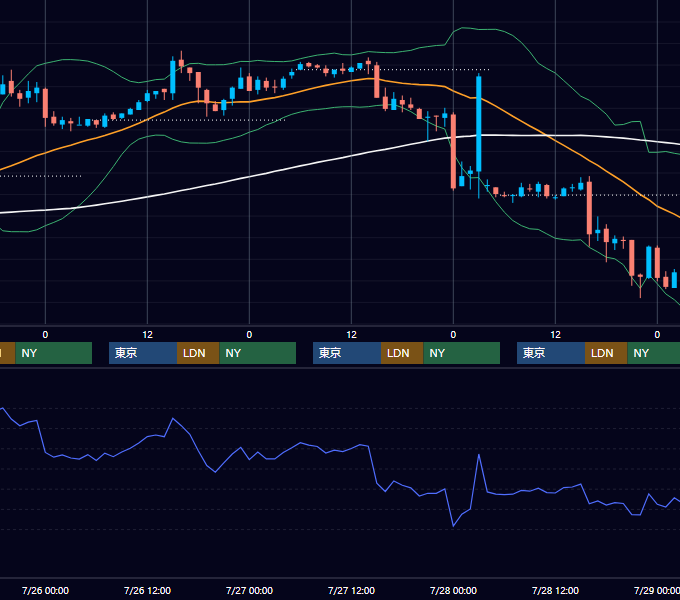Click hour label 12 above 7/27 12:00
The width and height of the screenshot is (680, 600).
351,335
